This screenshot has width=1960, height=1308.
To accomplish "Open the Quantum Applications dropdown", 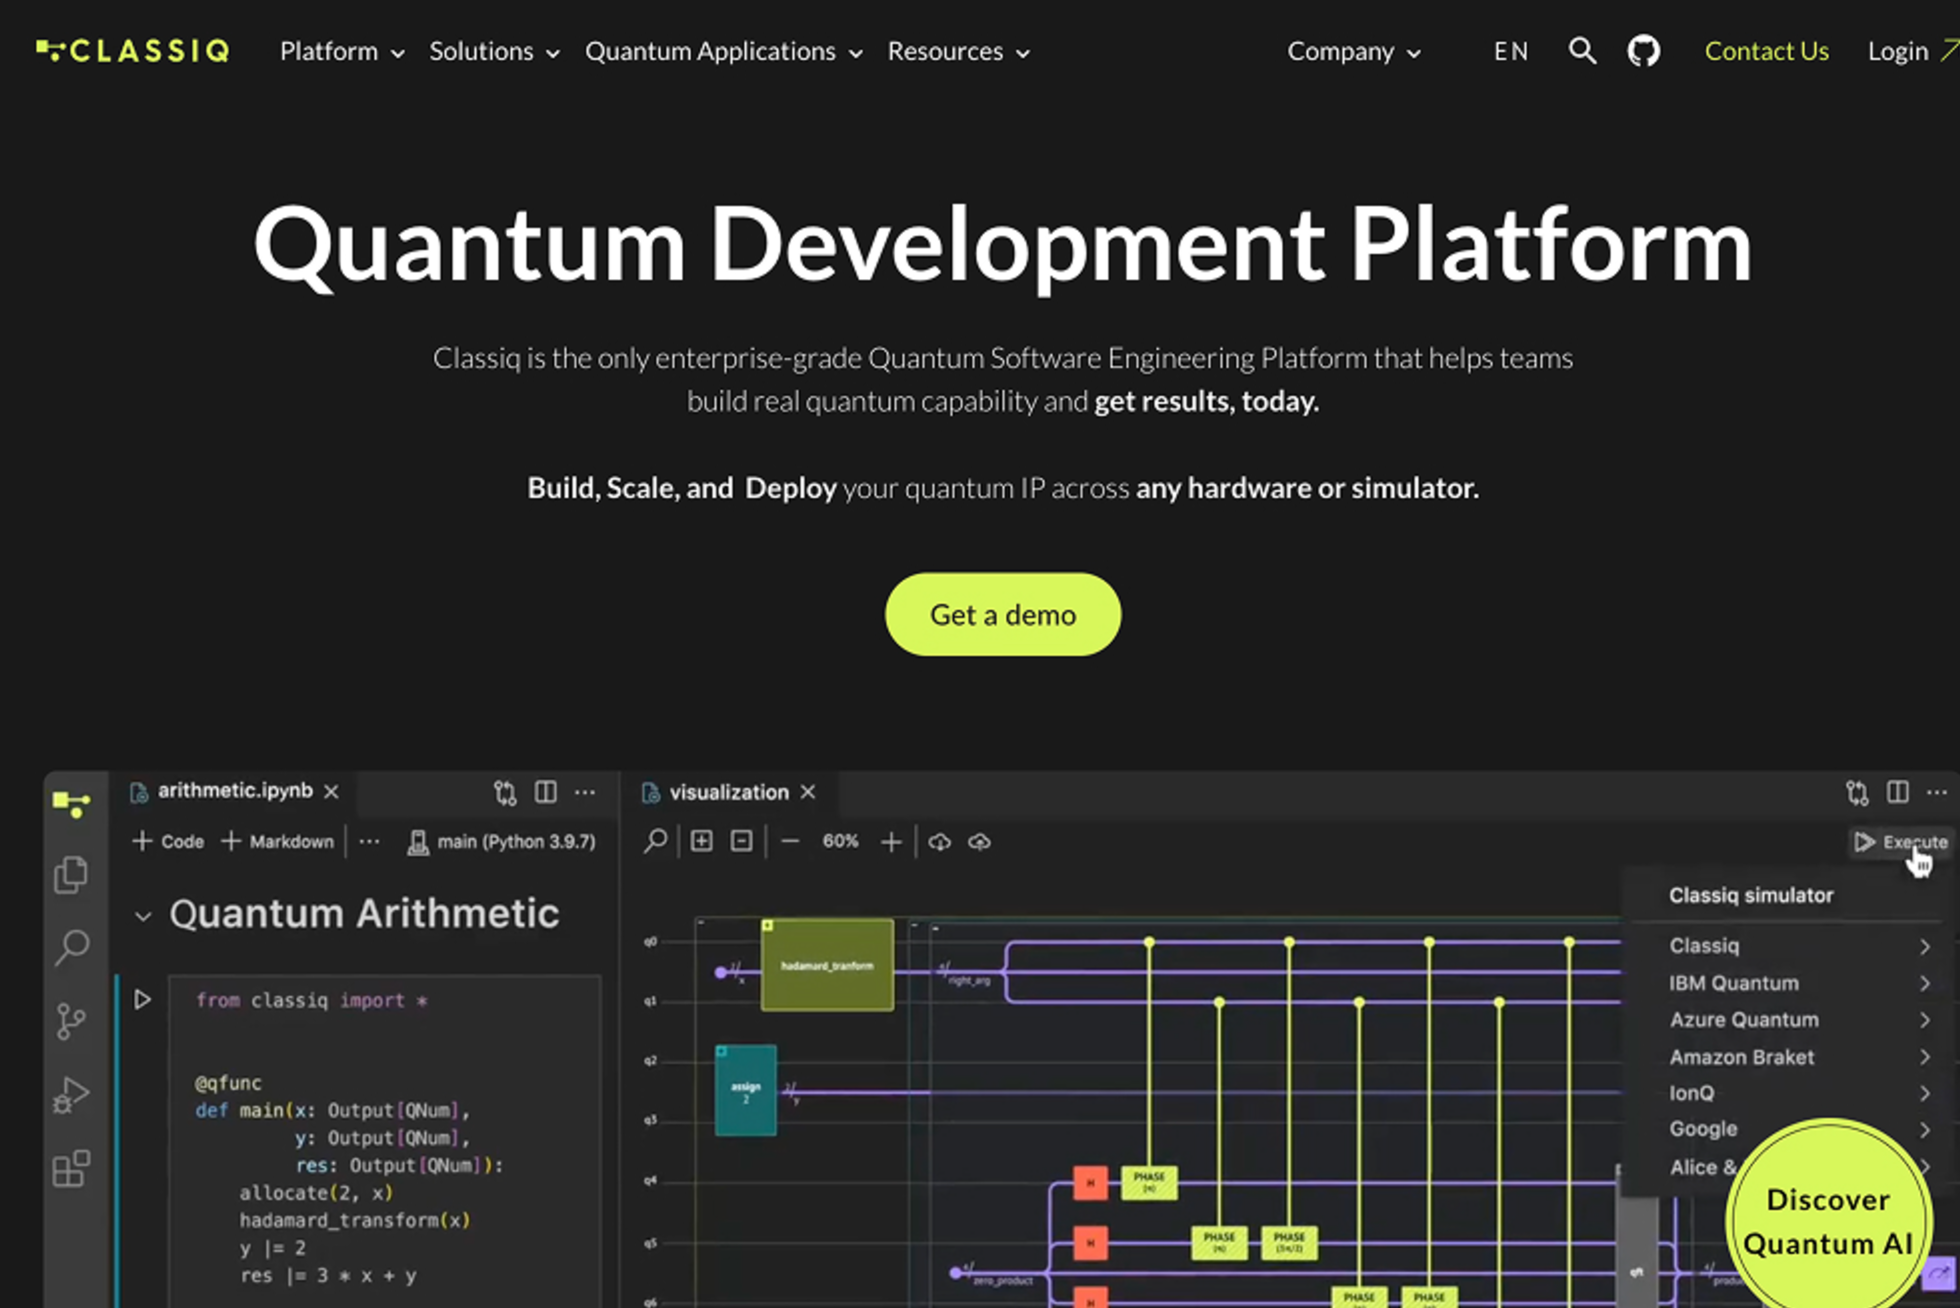I will (723, 51).
